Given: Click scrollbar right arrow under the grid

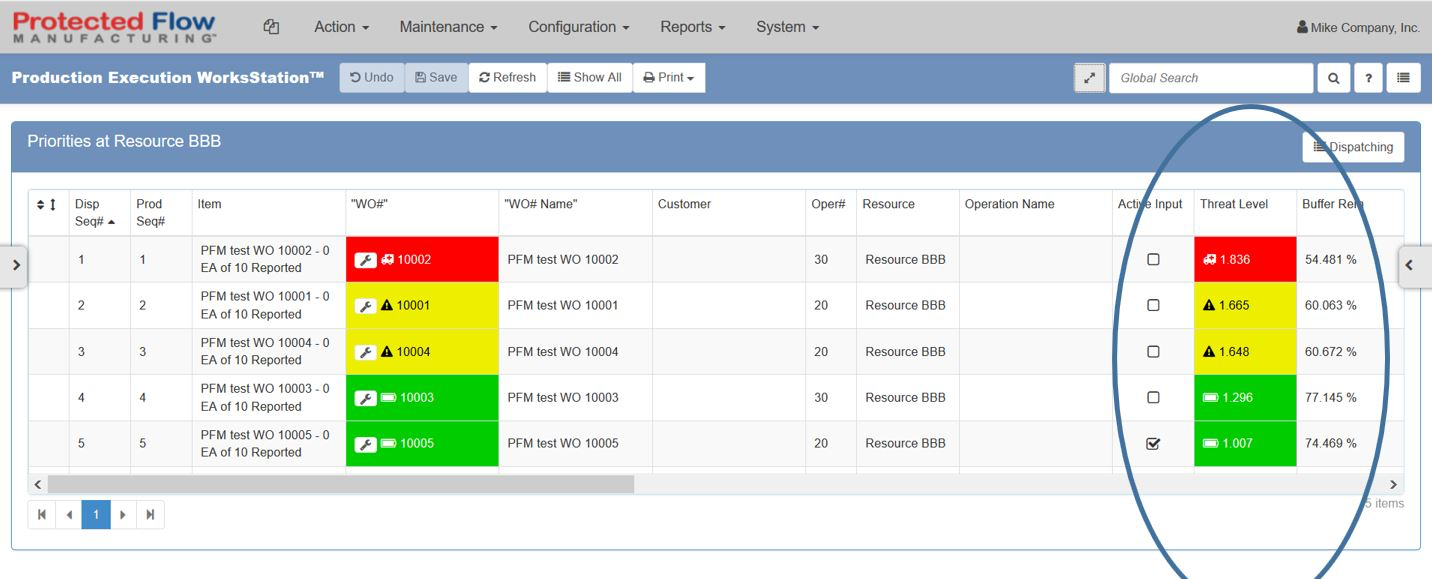Looking at the screenshot, I should pyautogui.click(x=1394, y=484).
